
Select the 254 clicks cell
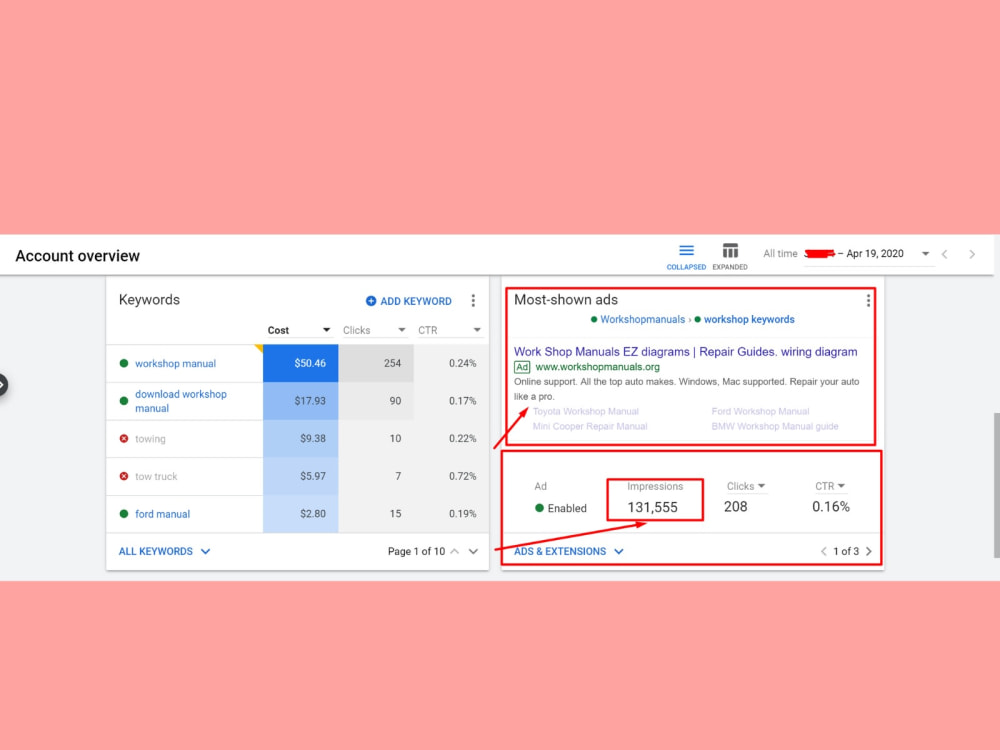point(376,364)
